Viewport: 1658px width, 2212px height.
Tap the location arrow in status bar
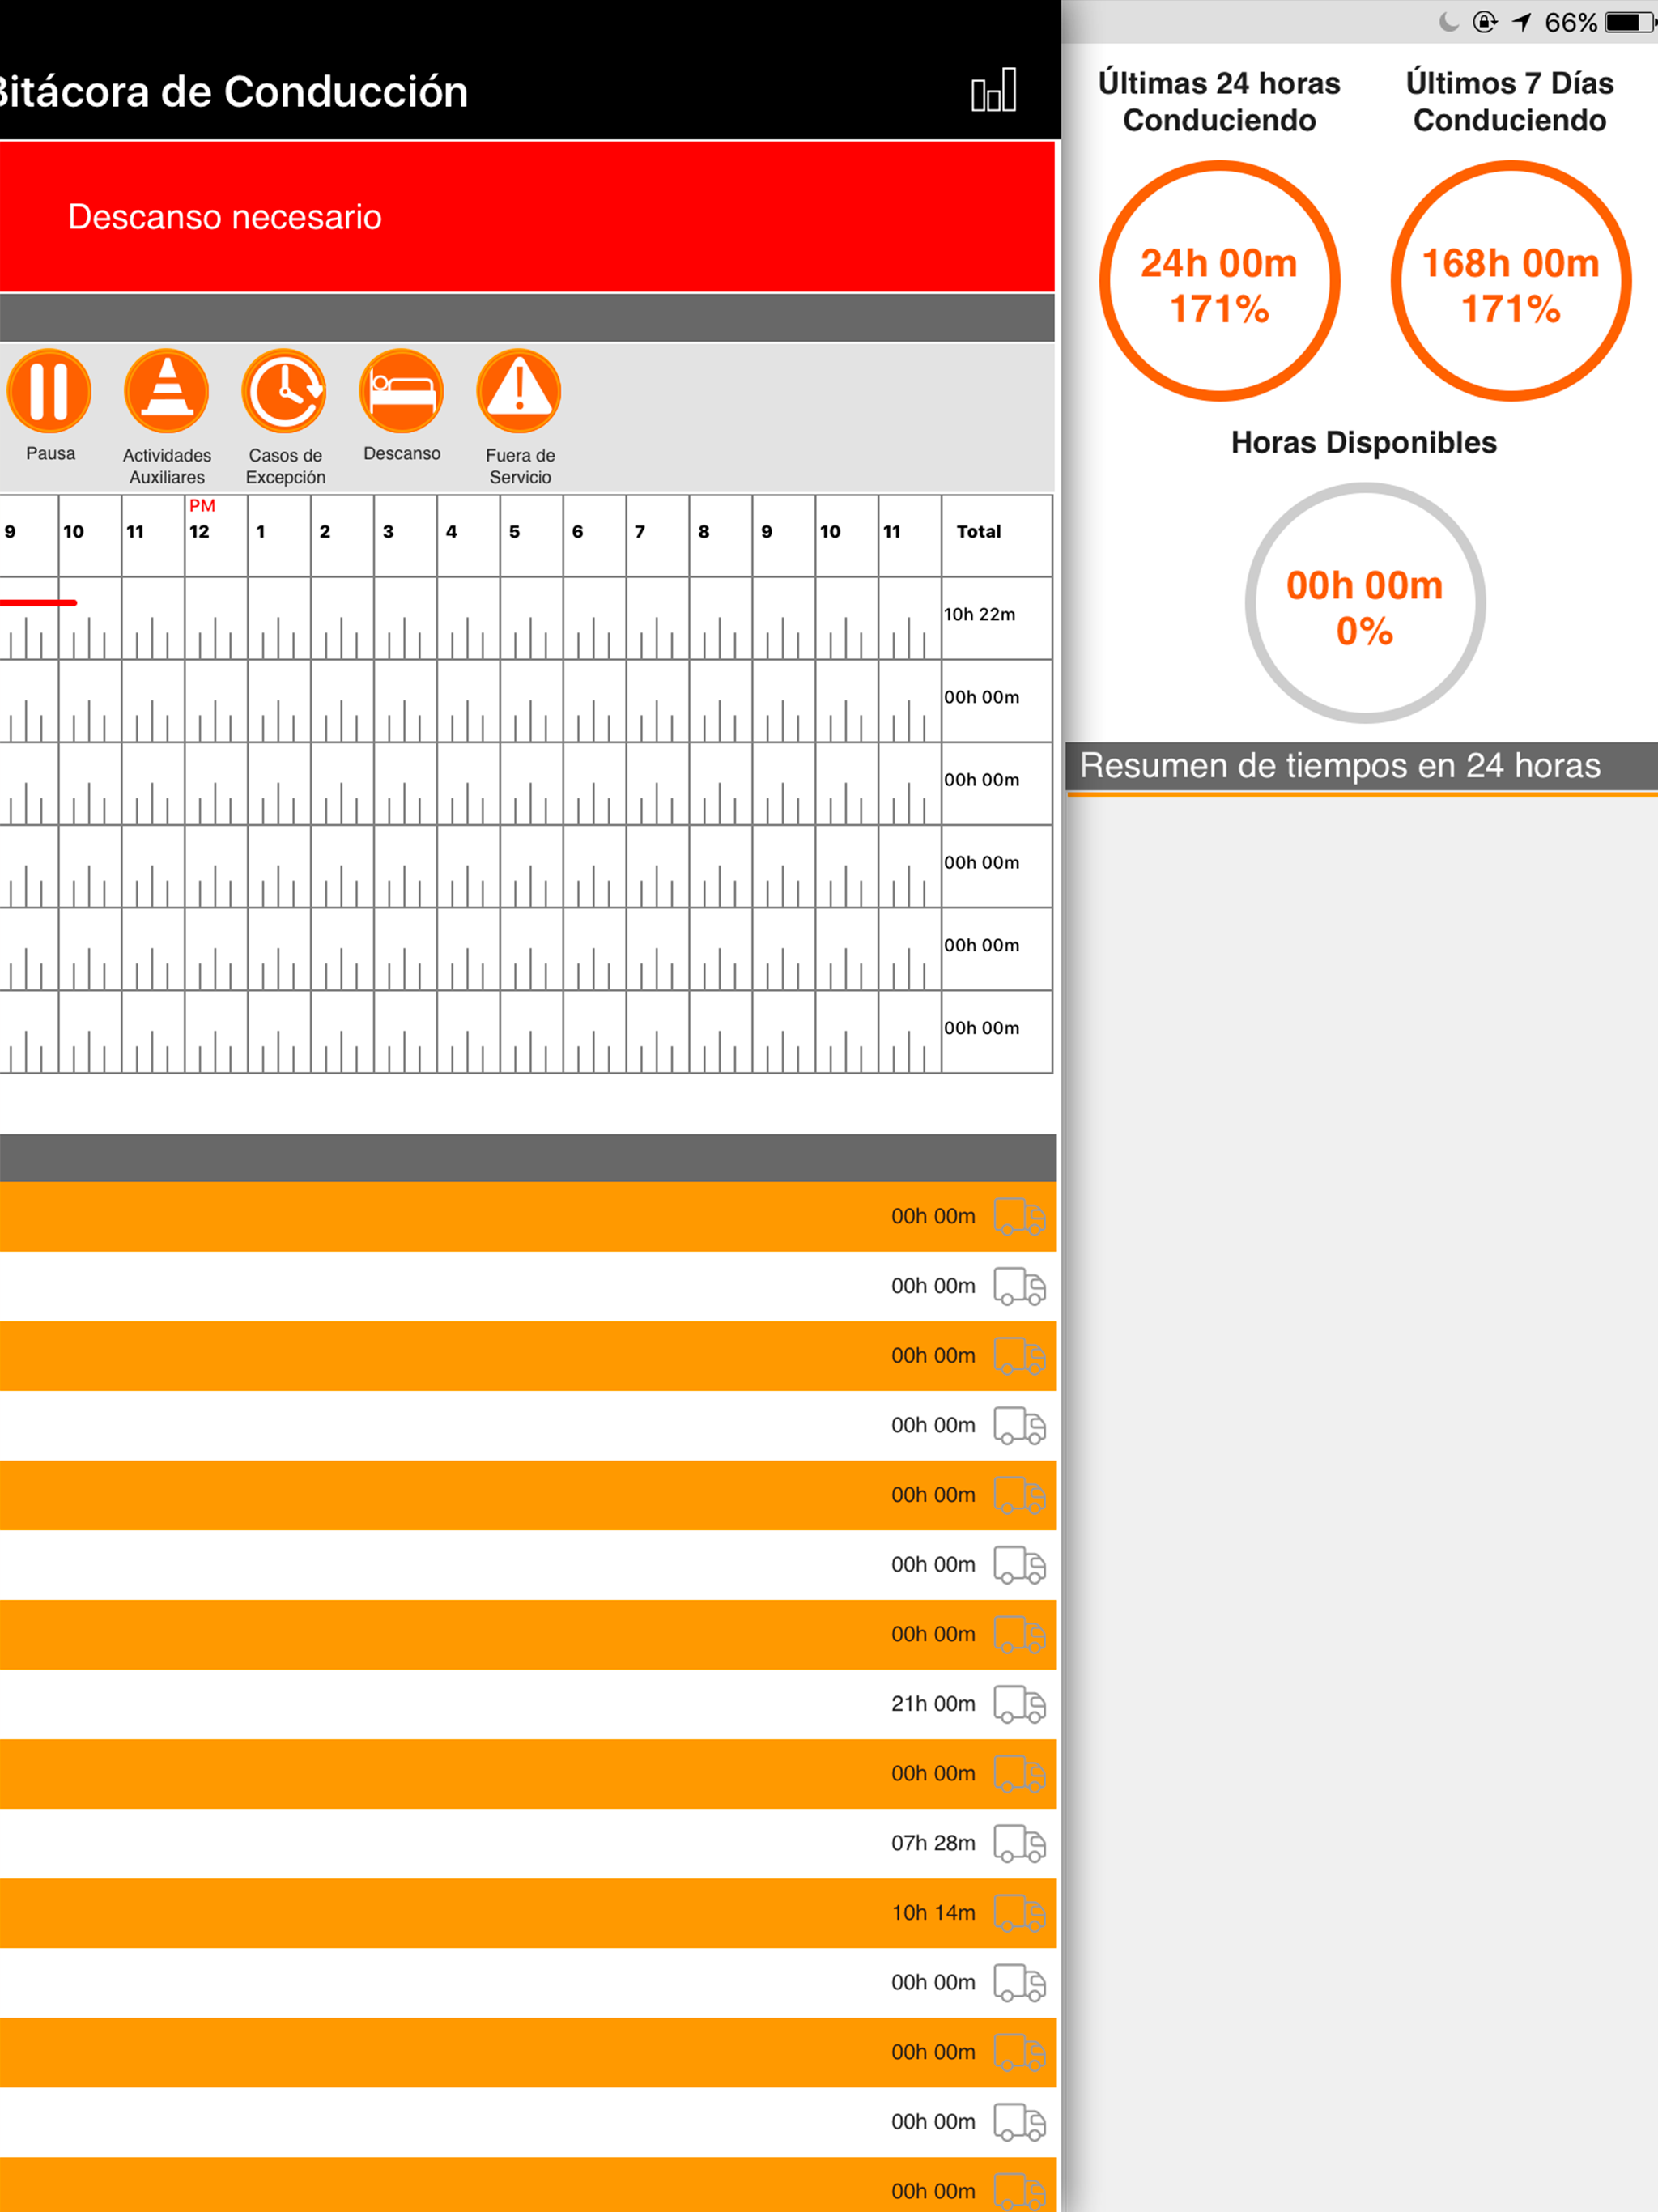coord(1522,22)
